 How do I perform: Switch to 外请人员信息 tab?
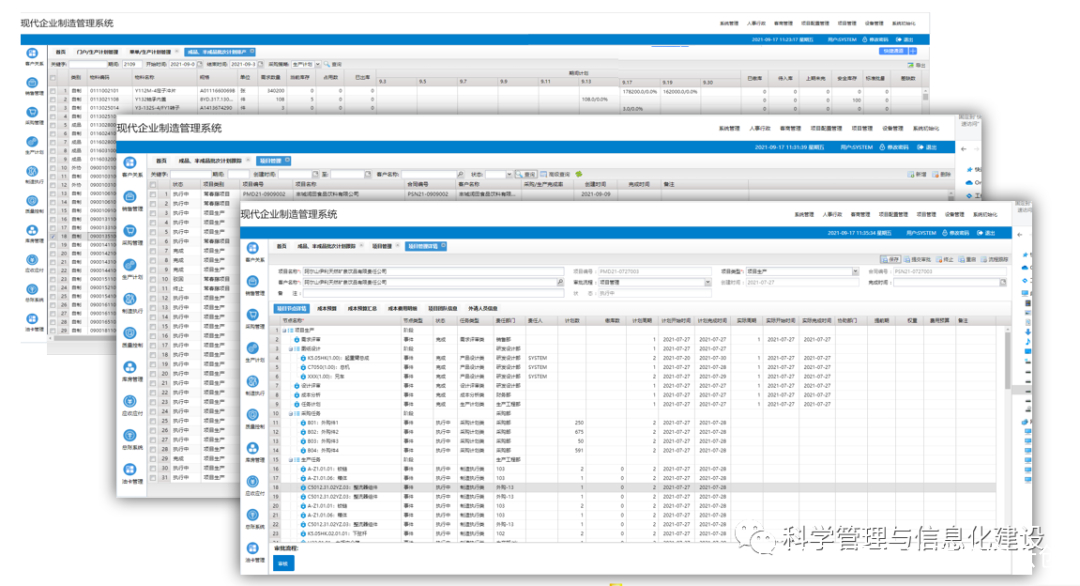pos(482,308)
